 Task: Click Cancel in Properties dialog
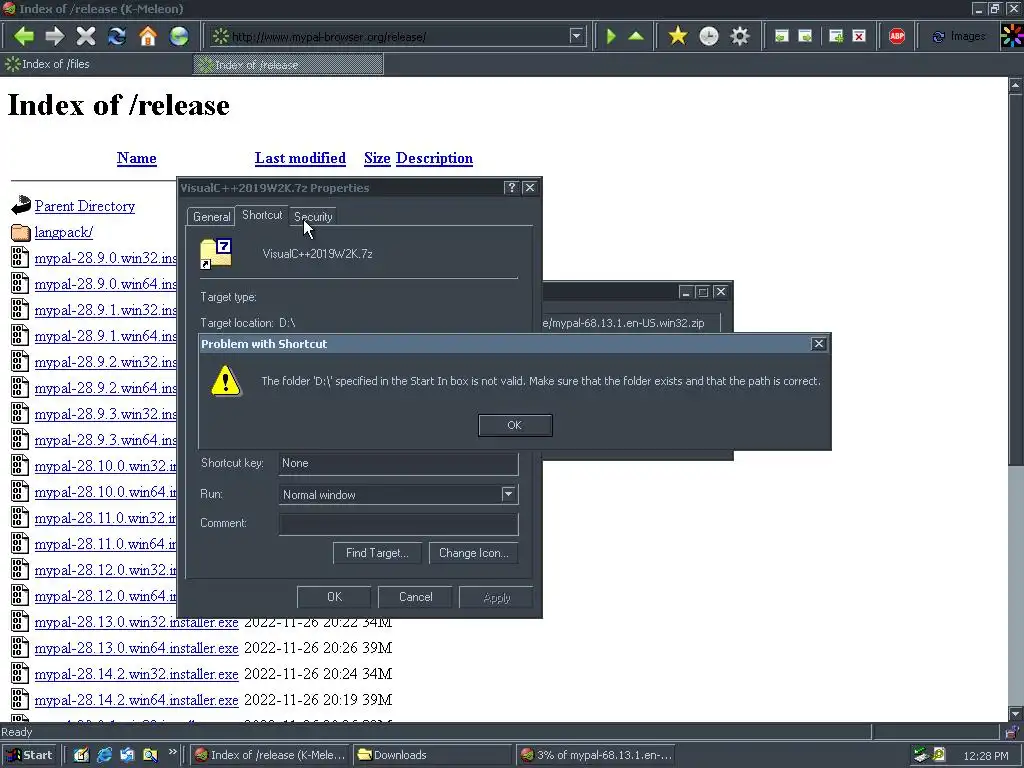tap(415, 597)
